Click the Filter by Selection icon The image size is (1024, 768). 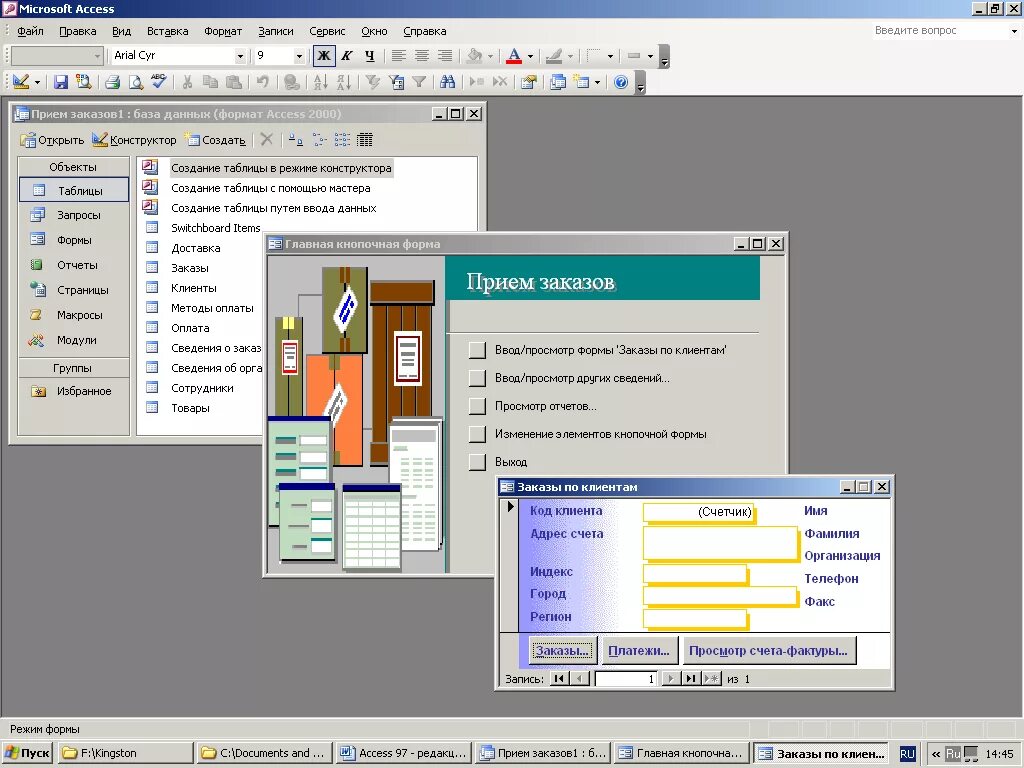(372, 82)
